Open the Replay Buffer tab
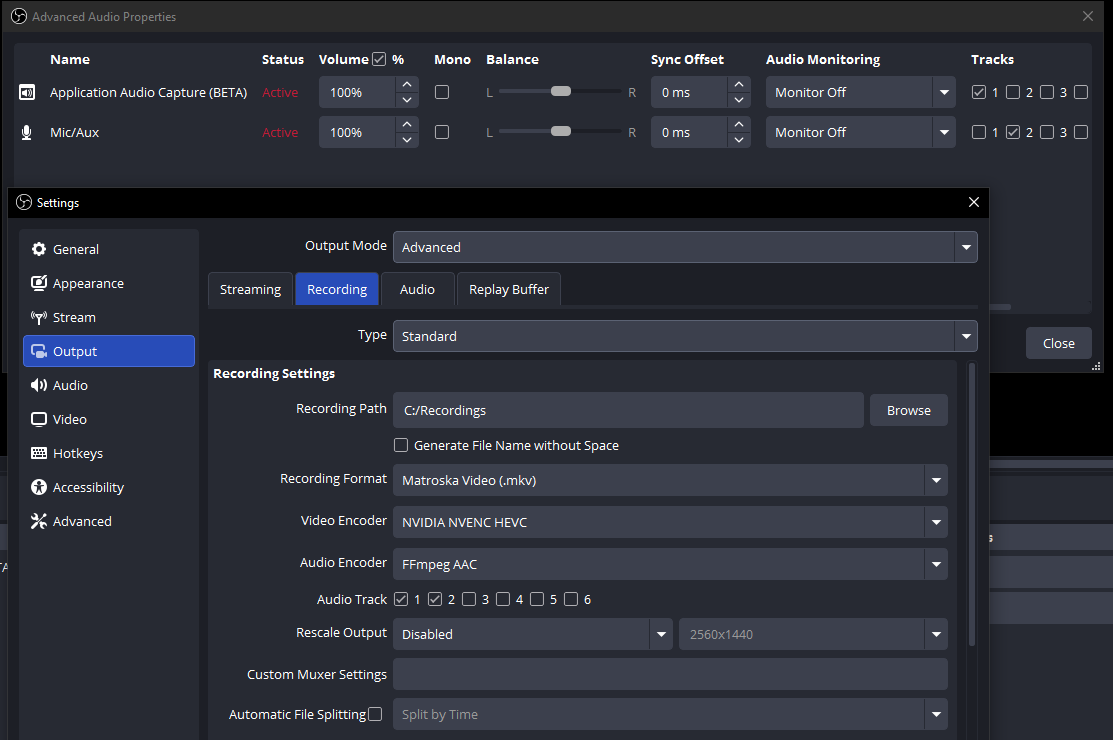 point(509,289)
